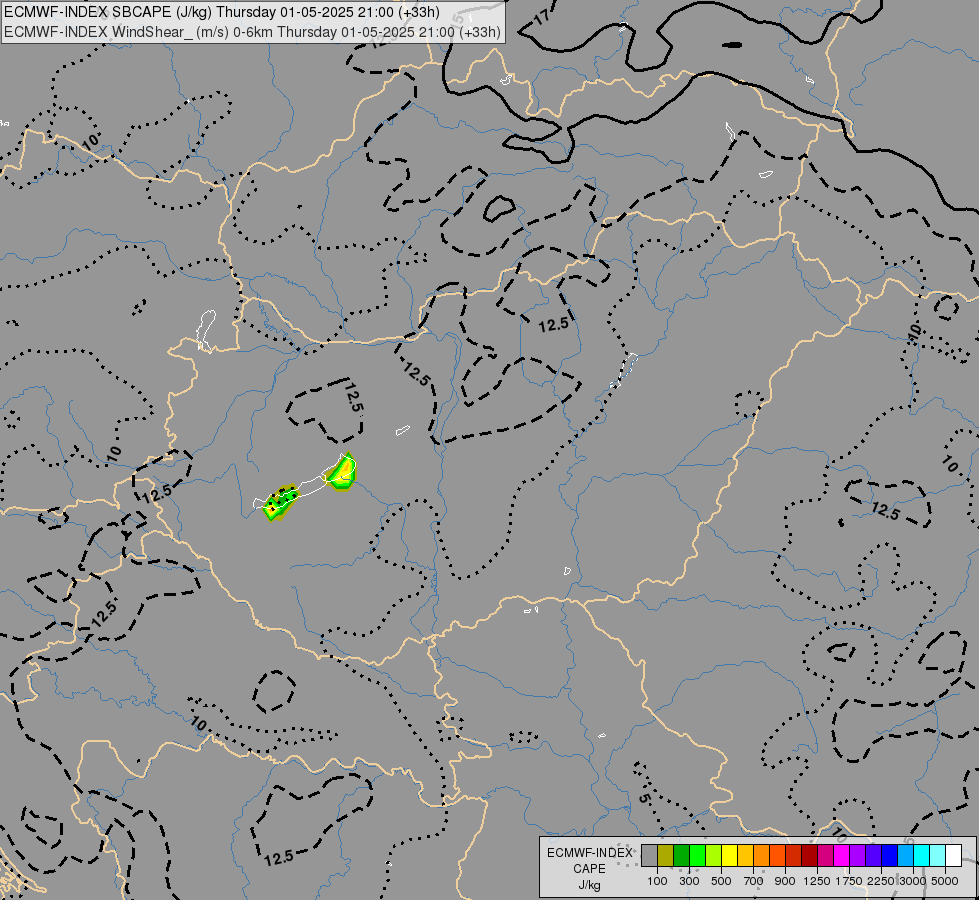Click the legend value 300
The width and height of the screenshot is (979, 900).
[689, 881]
